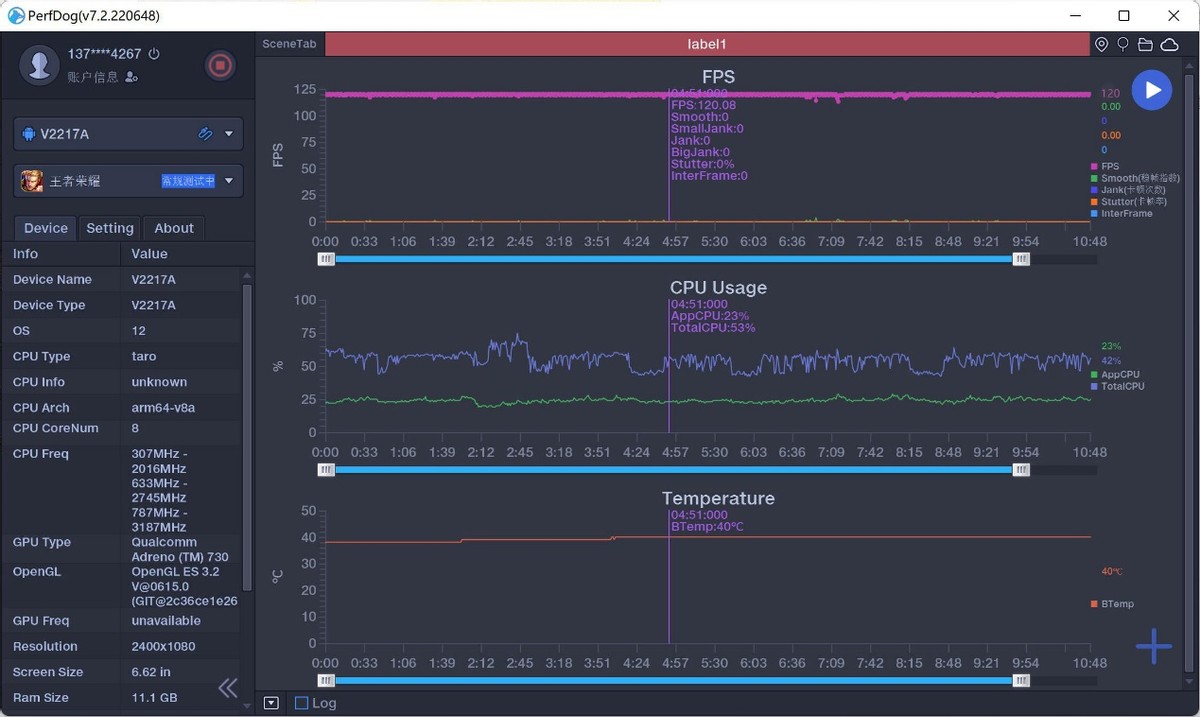Image resolution: width=1200 pixels, height=717 pixels.
Task: Click the power logout icon beside the account number
Action: point(154,54)
